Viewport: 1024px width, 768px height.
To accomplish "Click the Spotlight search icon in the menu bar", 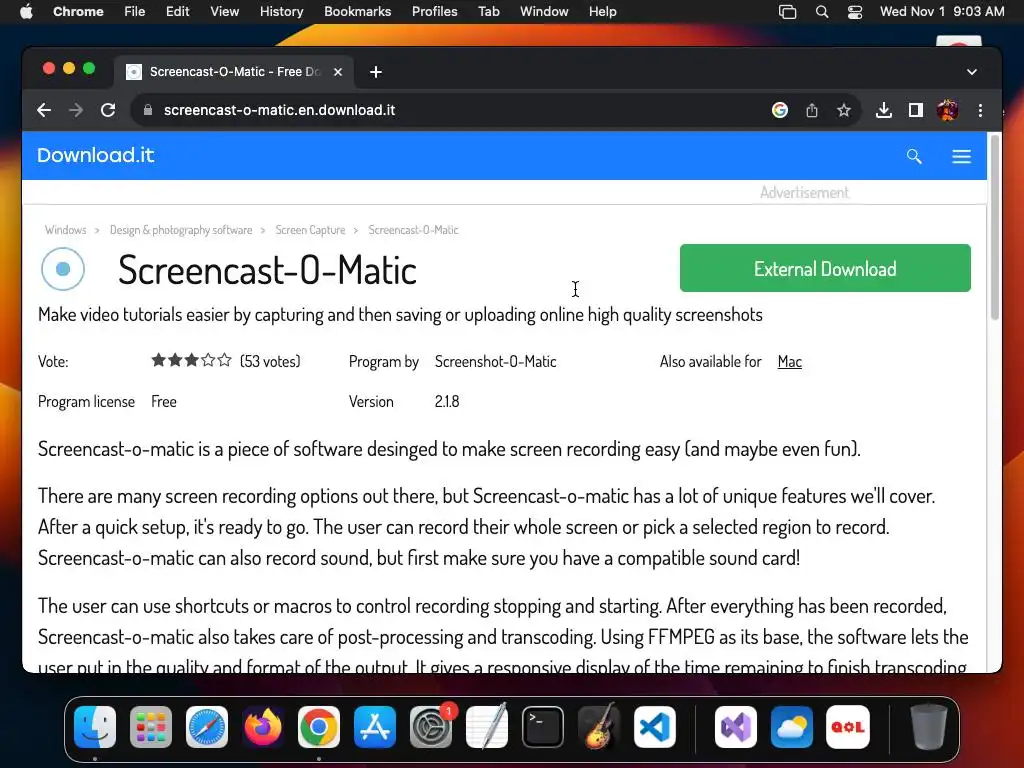I will click(822, 12).
